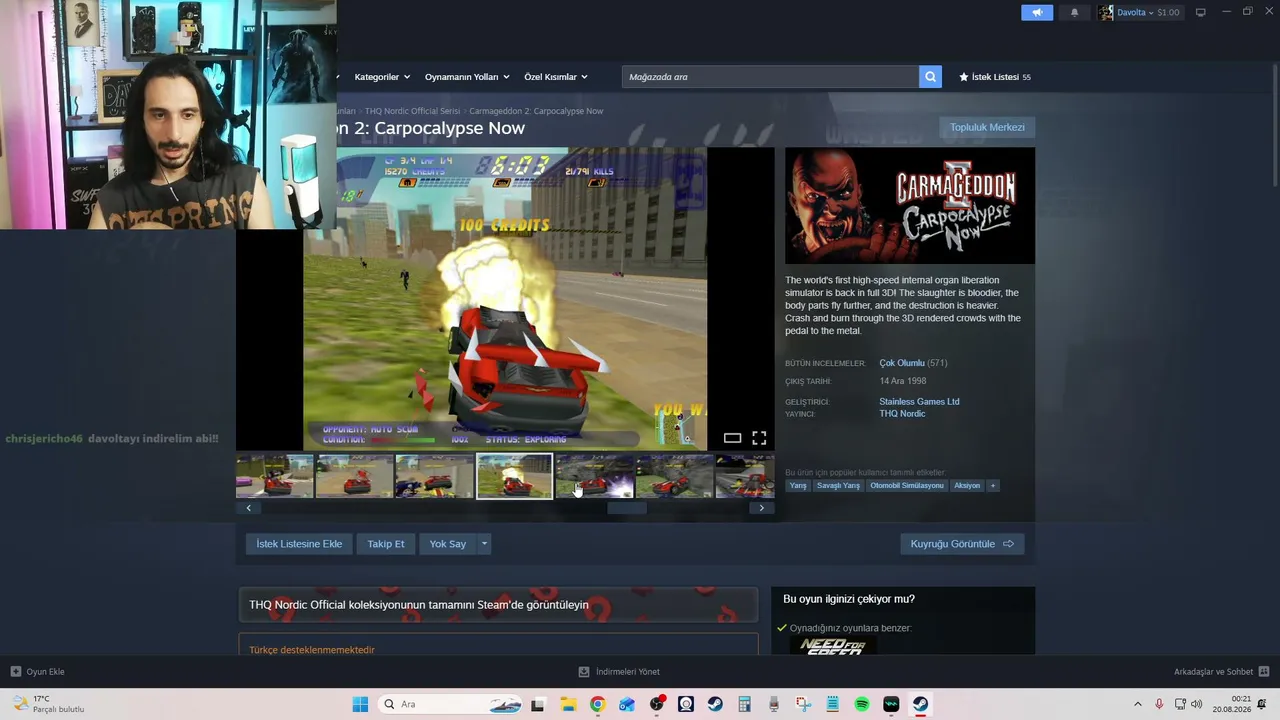Image resolution: width=1280 pixels, height=720 pixels.
Task: Click the Carmageddon Carpocalypse Now header image
Action: tap(910, 206)
